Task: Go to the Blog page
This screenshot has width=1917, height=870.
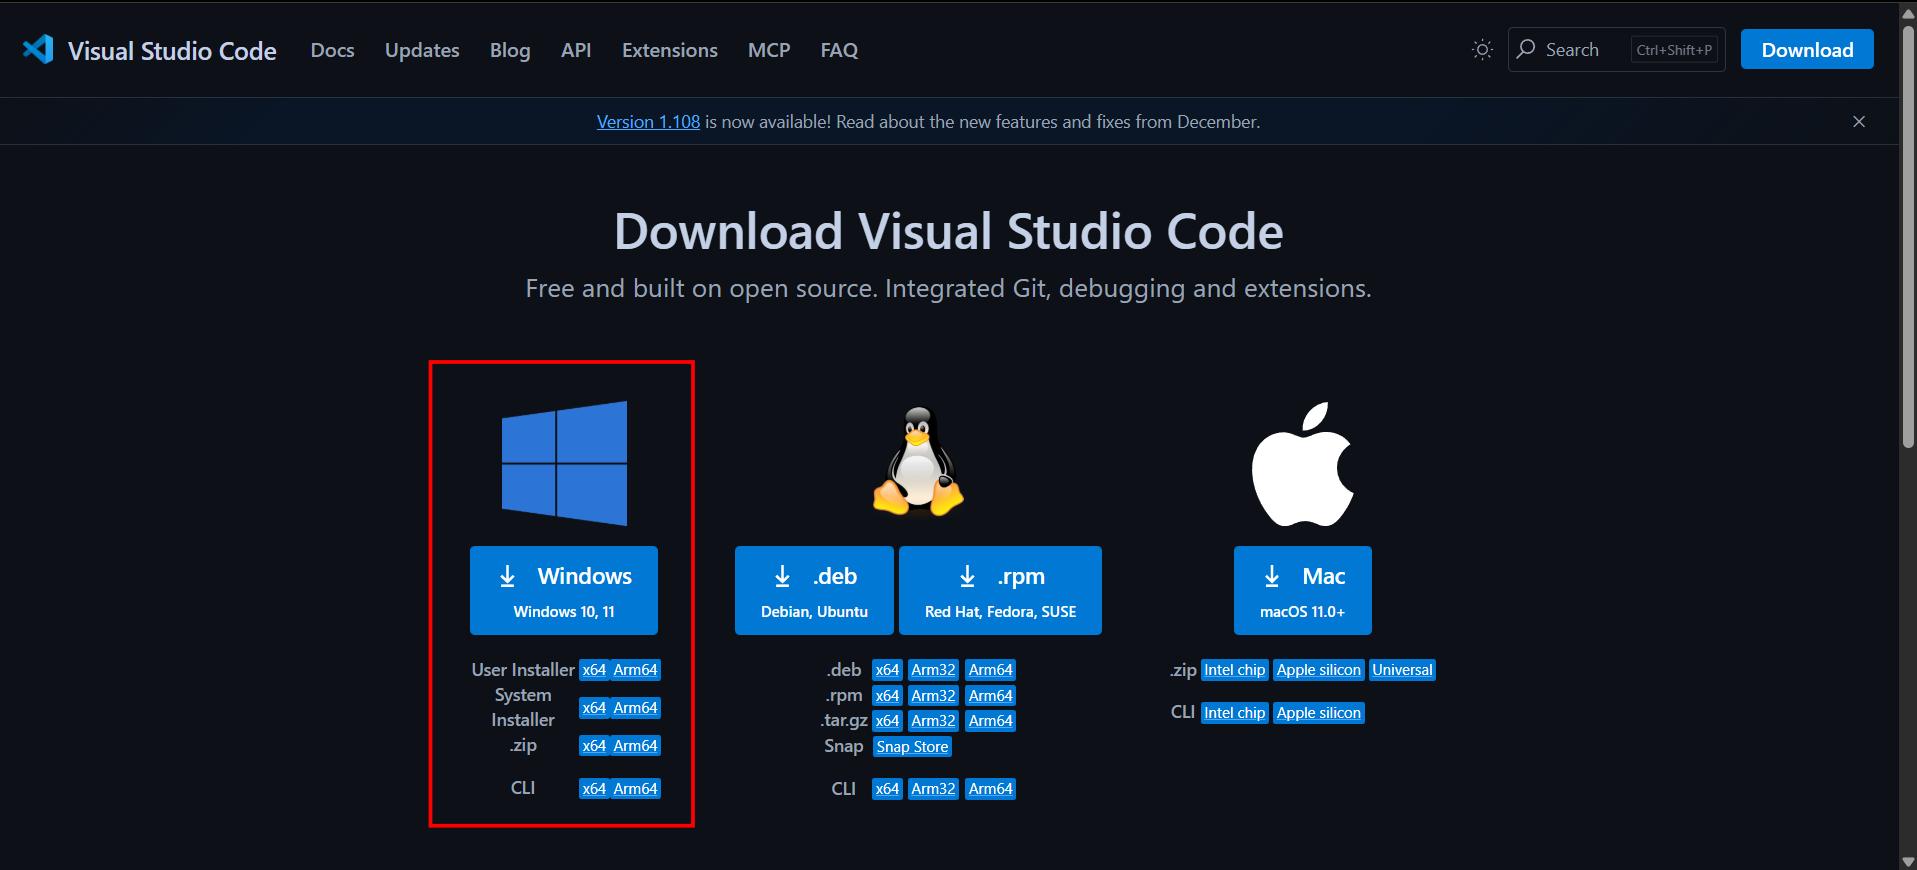Action: [x=510, y=50]
